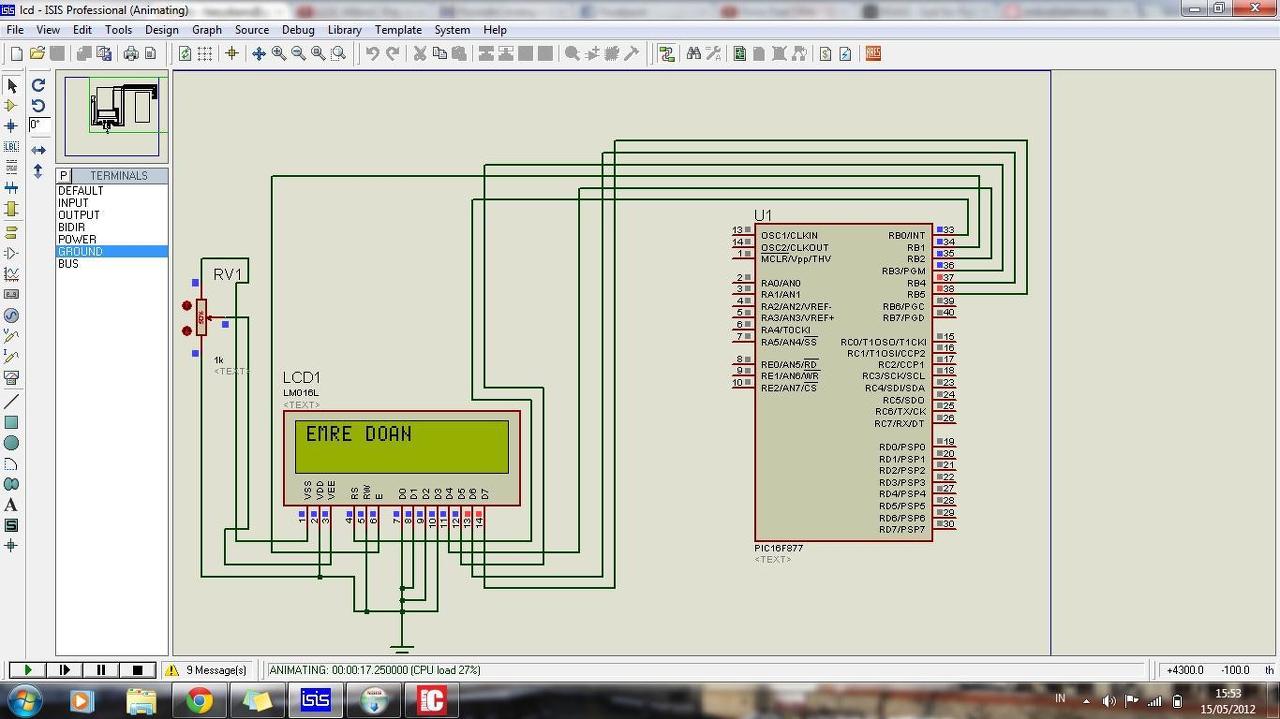
Task: Select Tape recorder mode tool
Action: point(12,294)
